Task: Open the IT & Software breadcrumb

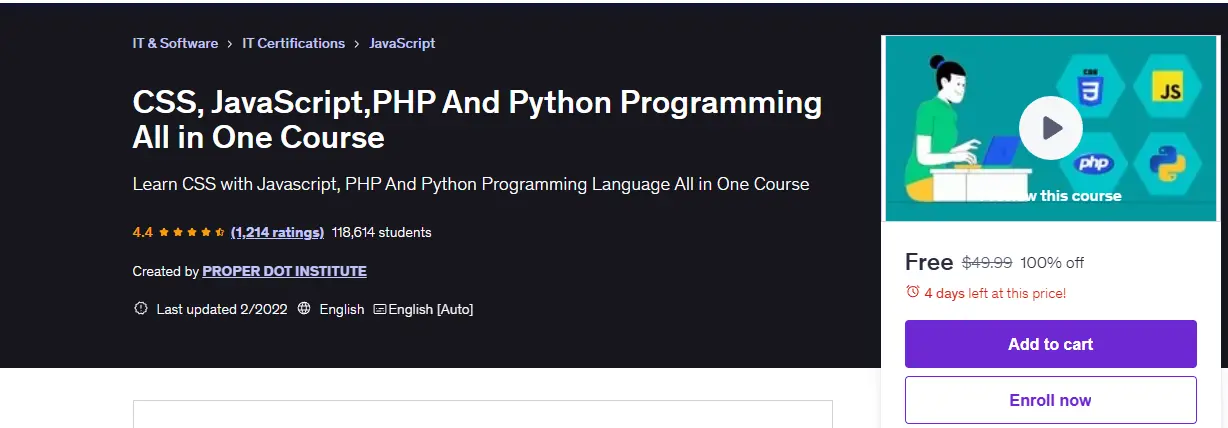Action: (175, 43)
